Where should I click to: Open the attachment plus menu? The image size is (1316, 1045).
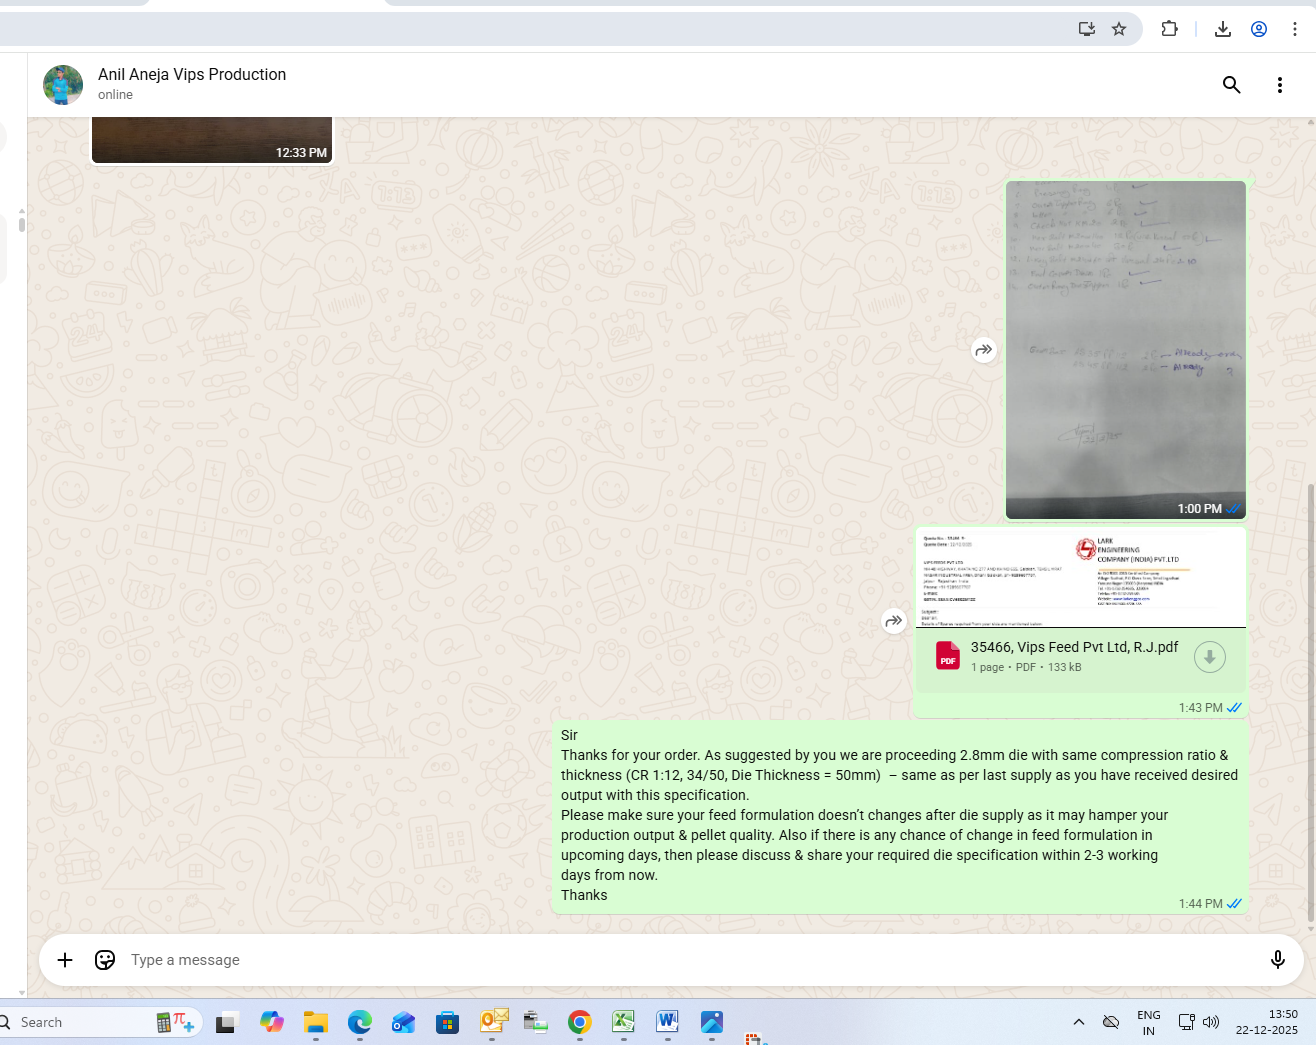pyautogui.click(x=65, y=960)
